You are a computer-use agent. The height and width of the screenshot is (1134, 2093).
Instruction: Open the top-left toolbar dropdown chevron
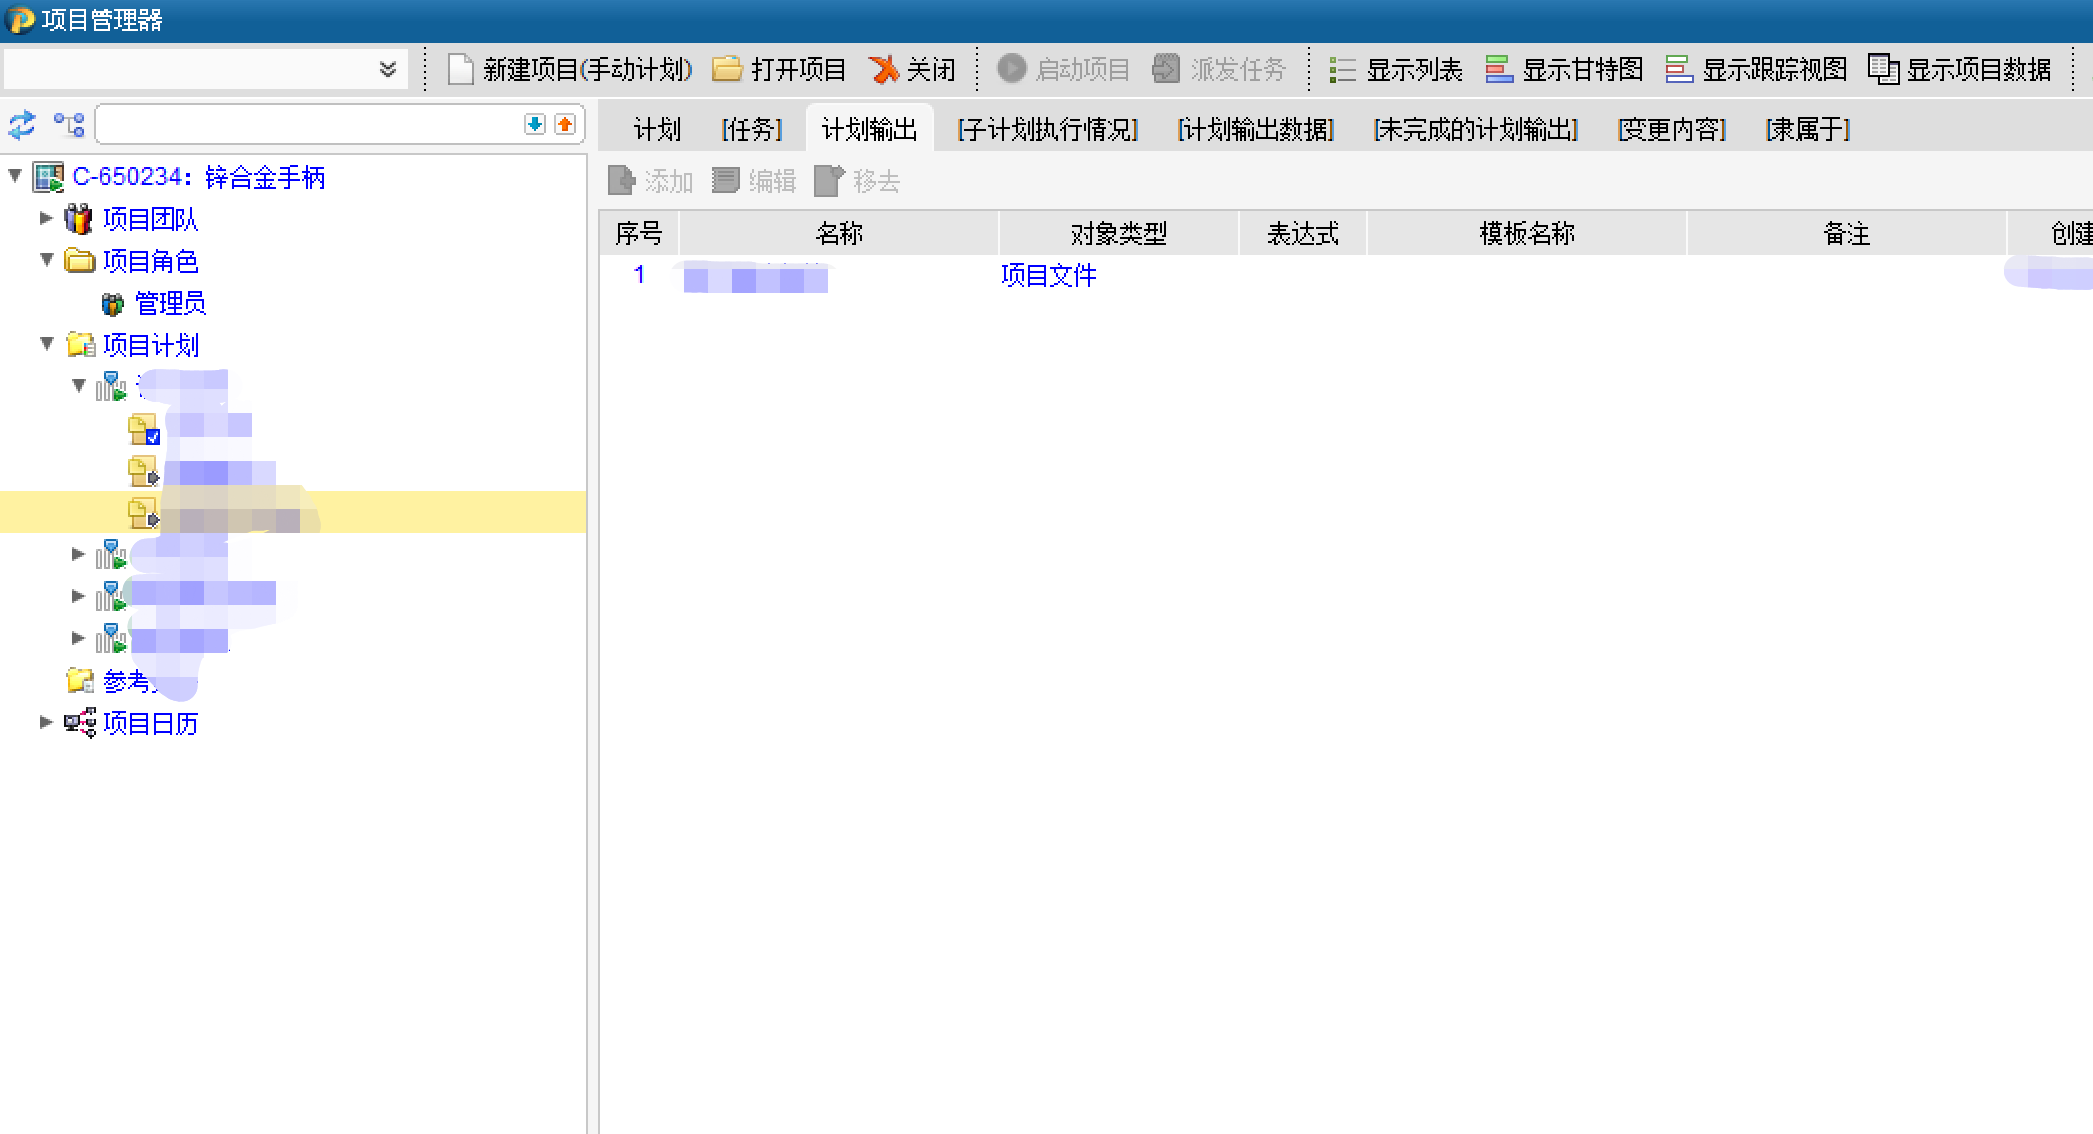[388, 69]
